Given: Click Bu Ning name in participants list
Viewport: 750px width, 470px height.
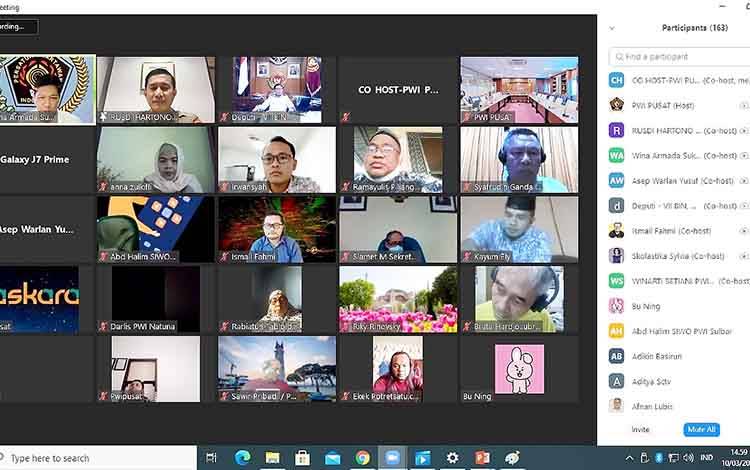Looking at the screenshot, I should (646, 306).
